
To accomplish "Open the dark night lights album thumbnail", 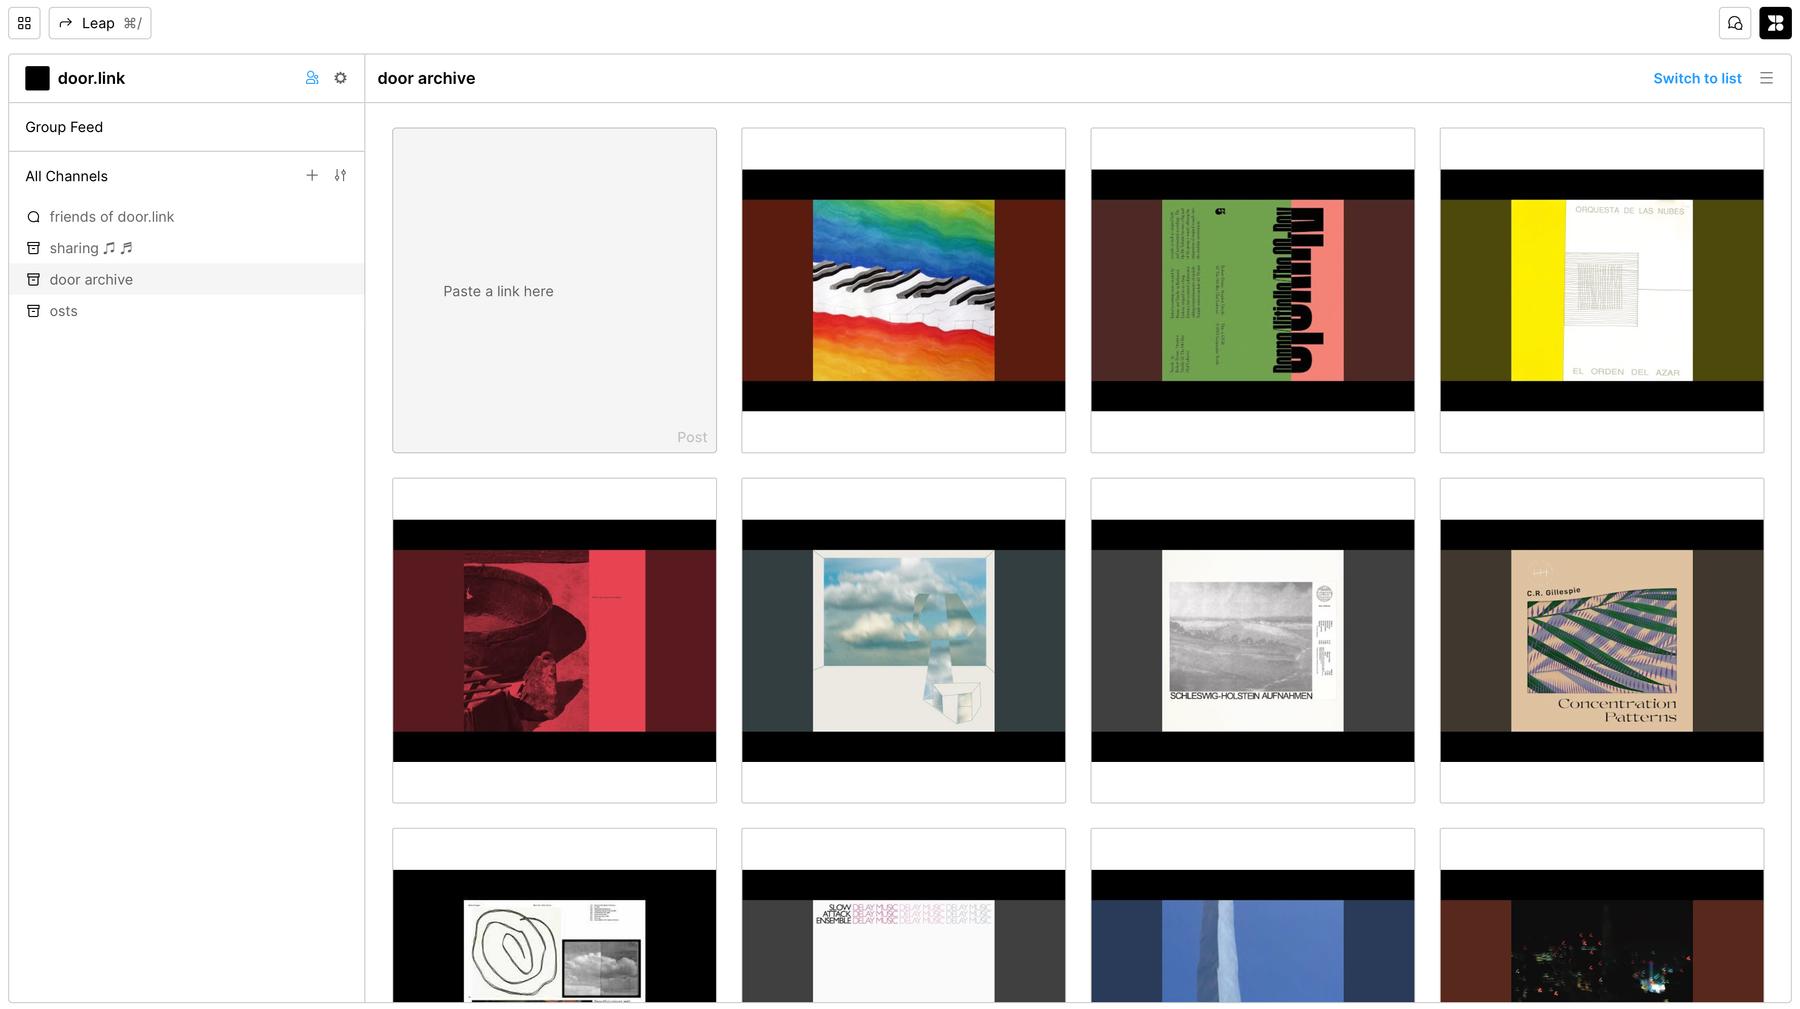I will (x=1602, y=915).
